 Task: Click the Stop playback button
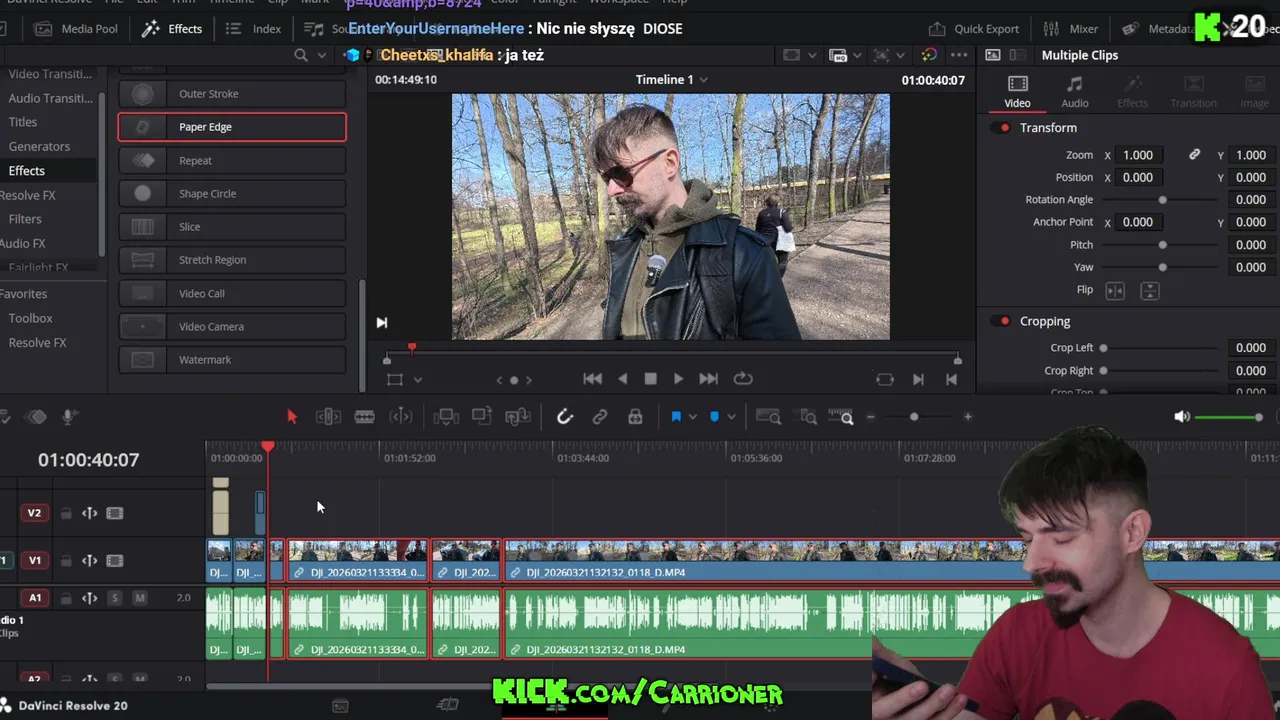tap(650, 379)
